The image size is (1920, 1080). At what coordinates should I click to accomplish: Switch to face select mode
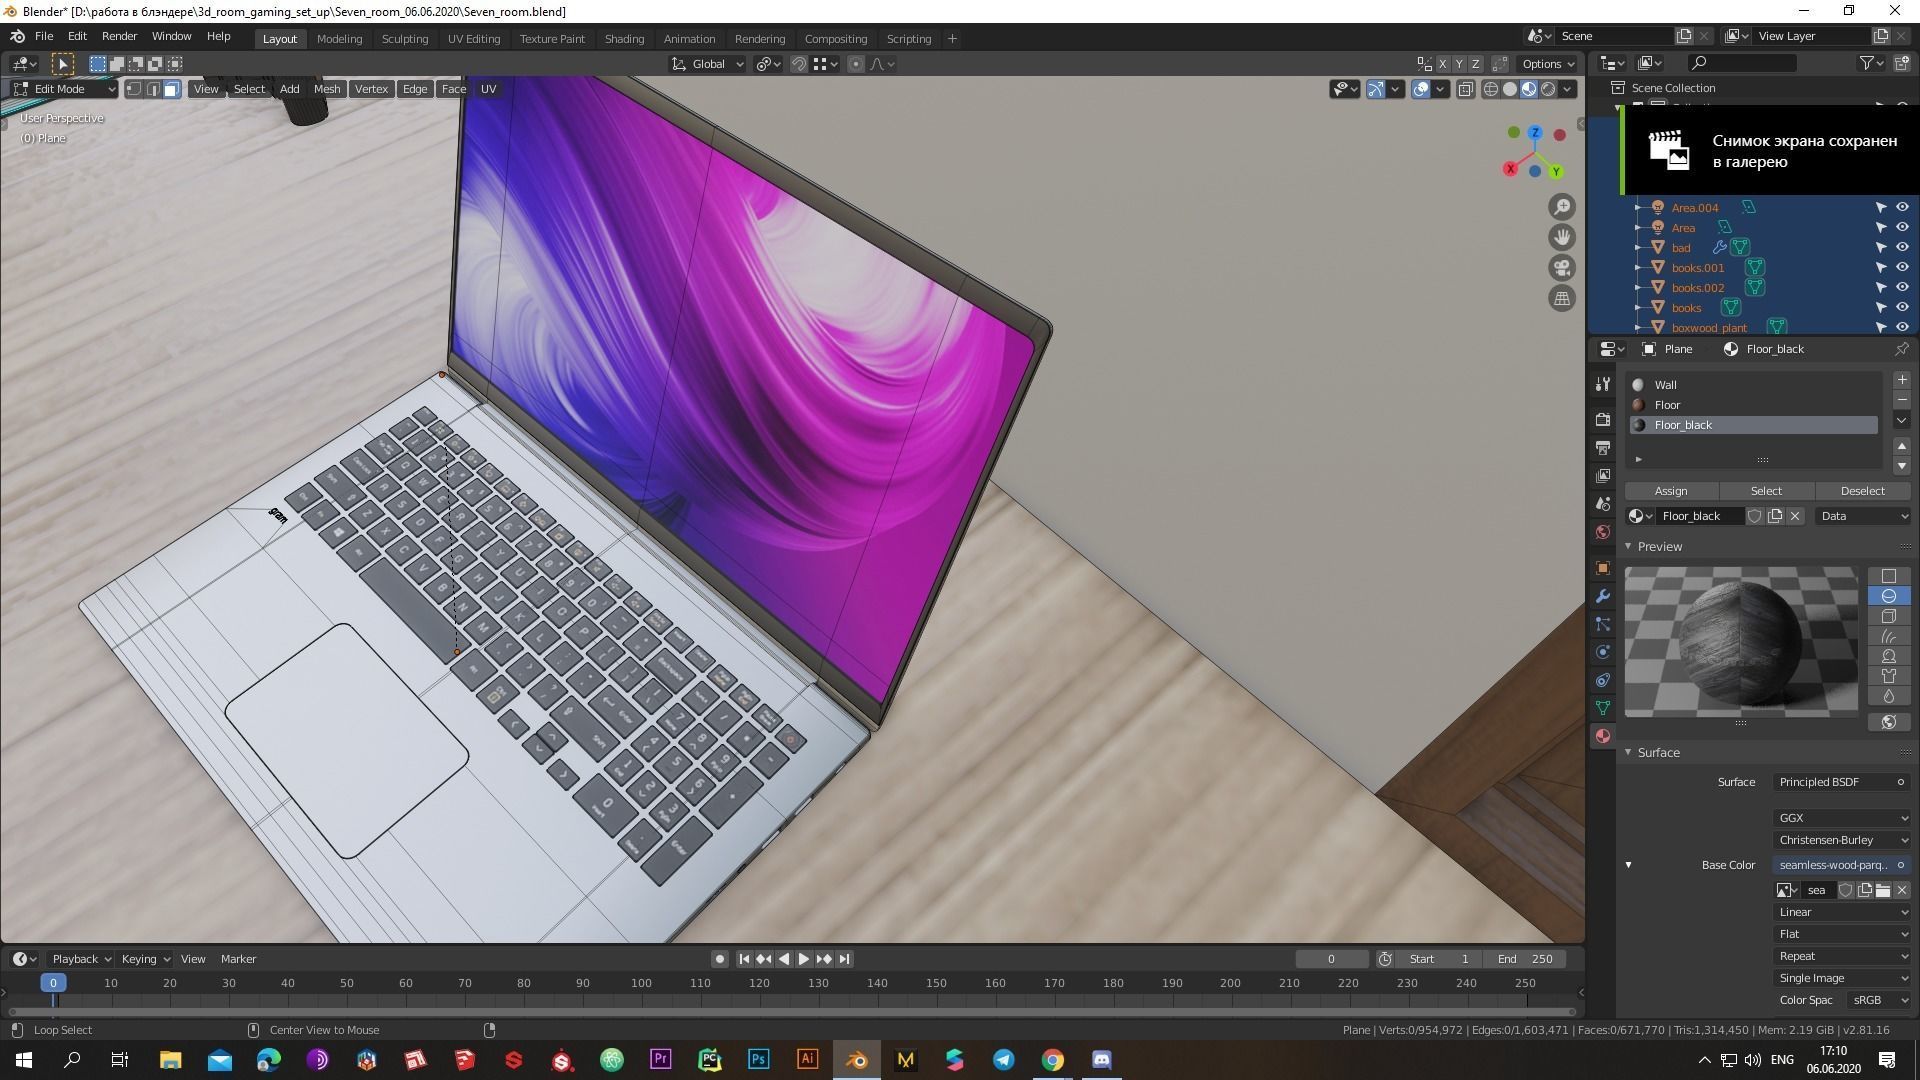pos(171,89)
